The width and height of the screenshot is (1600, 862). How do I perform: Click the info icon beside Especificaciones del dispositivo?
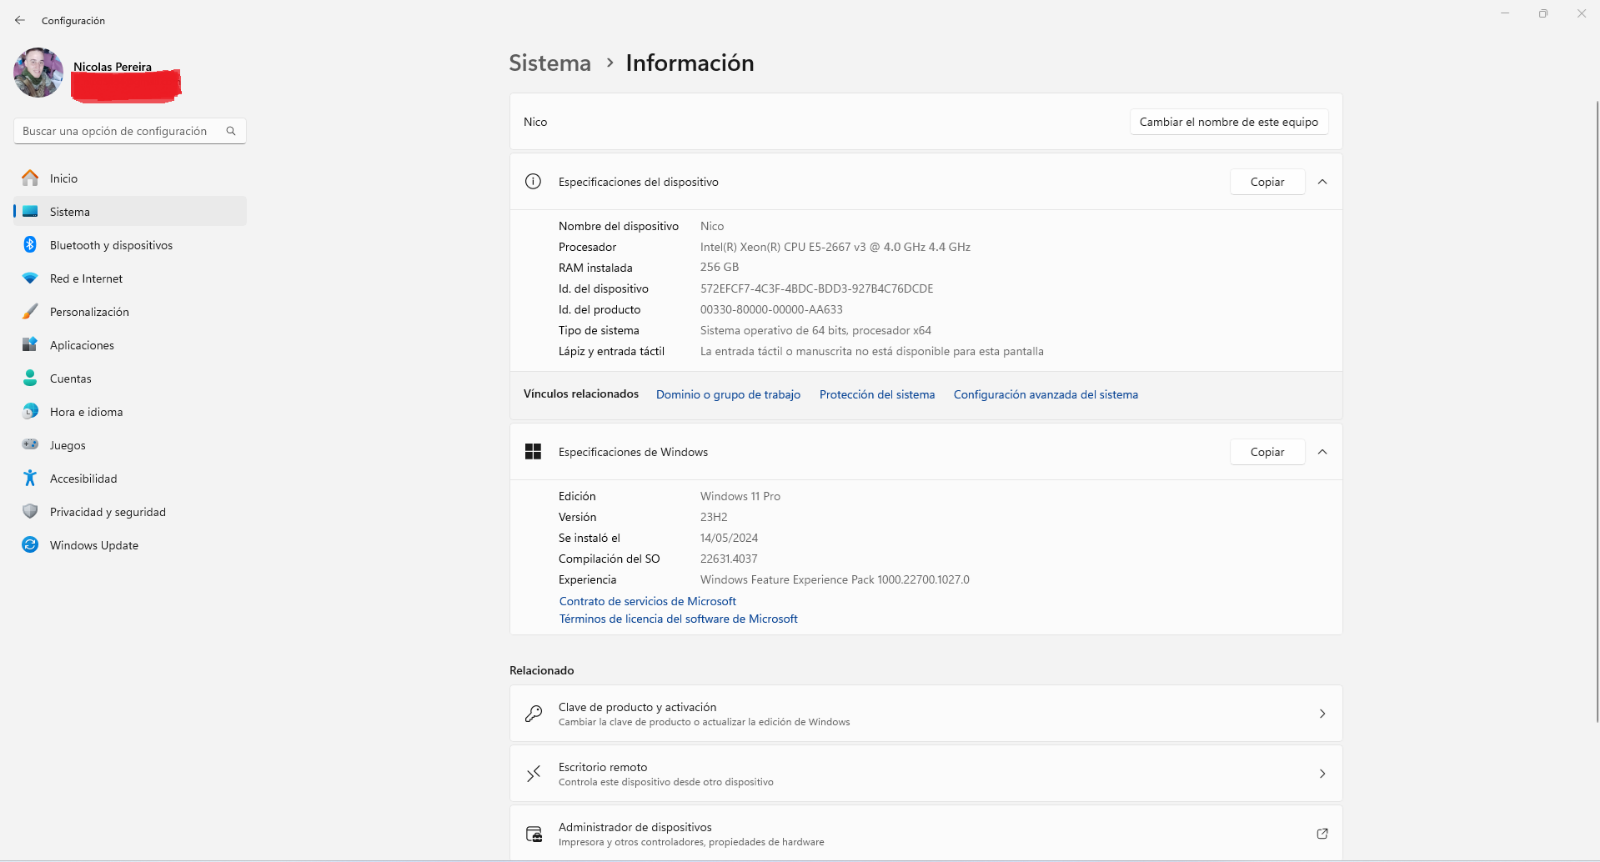coord(533,182)
